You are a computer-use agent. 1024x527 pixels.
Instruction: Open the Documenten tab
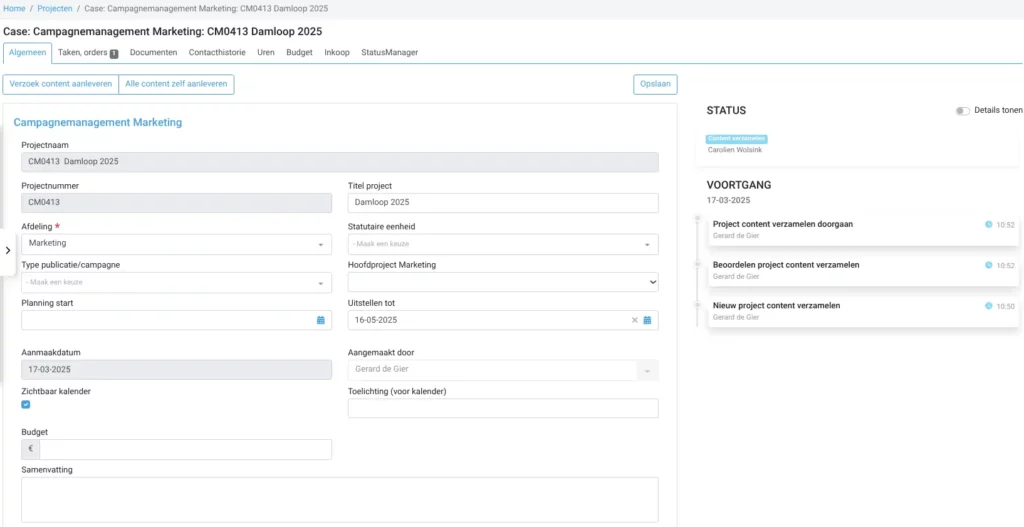pyautogui.click(x=153, y=53)
